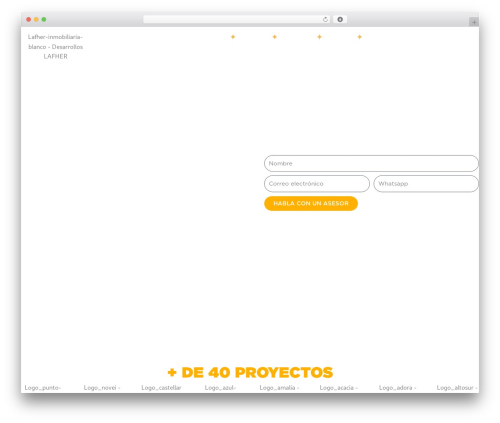Maximize window with green button
This screenshot has height=423, width=500.
tap(44, 20)
